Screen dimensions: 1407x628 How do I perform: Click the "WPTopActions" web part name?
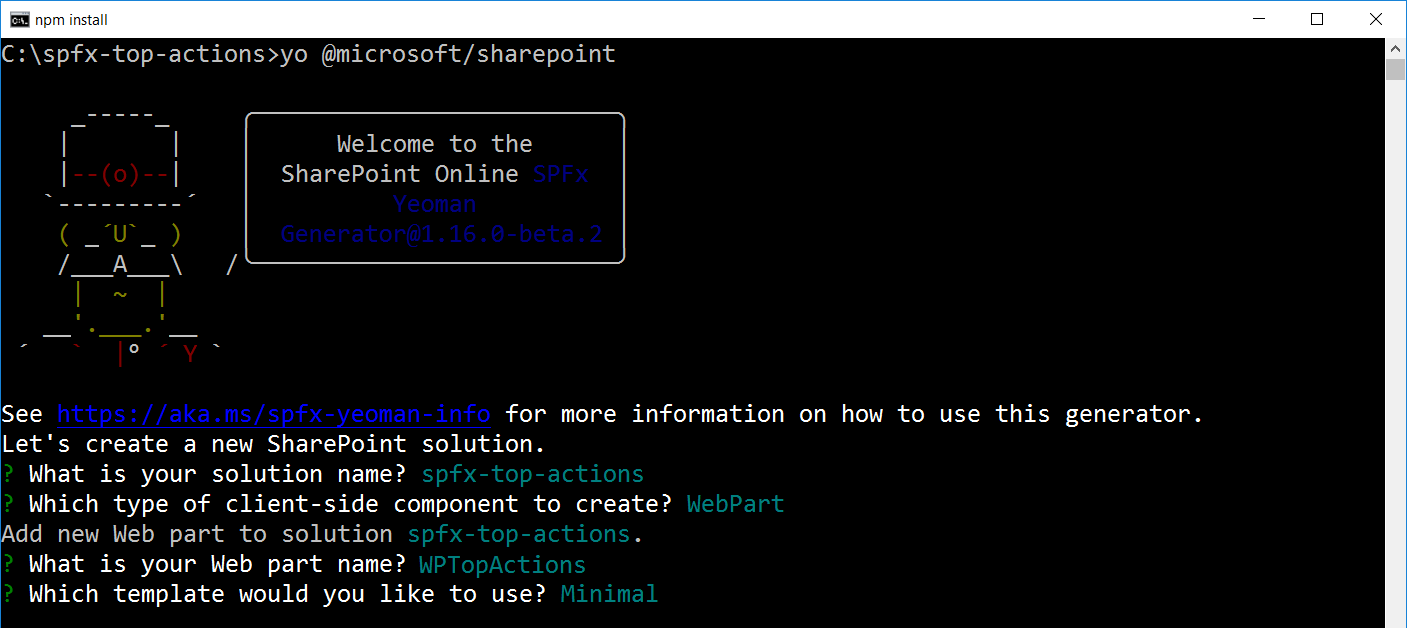point(502,564)
